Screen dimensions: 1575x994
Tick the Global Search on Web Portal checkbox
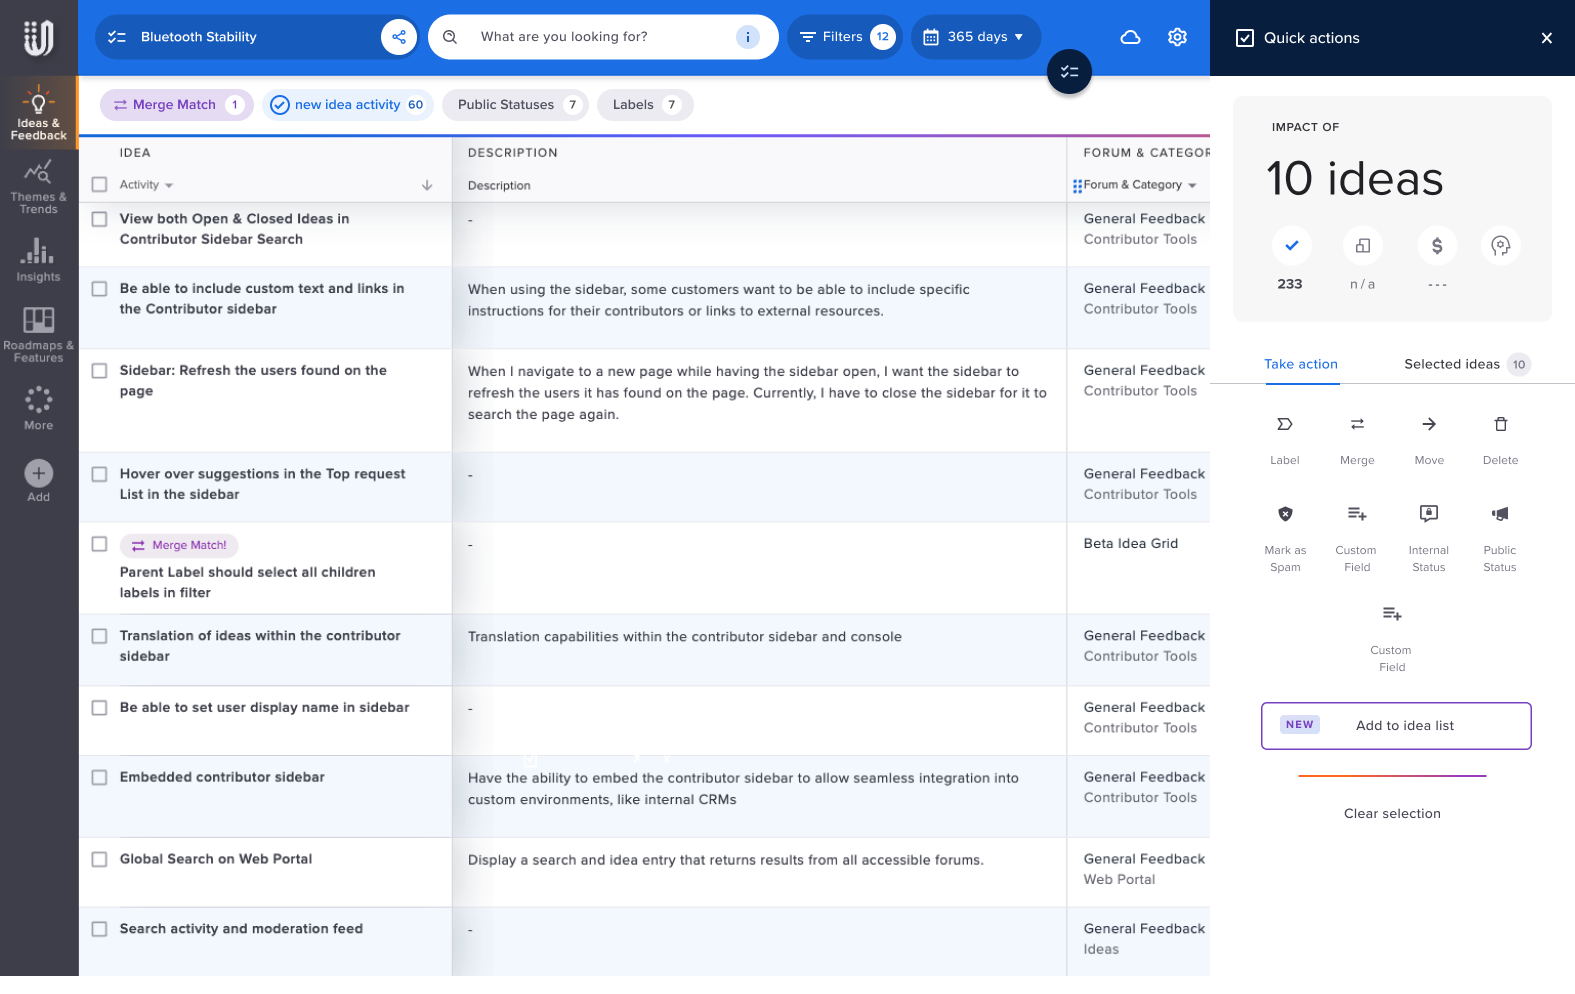click(x=99, y=860)
